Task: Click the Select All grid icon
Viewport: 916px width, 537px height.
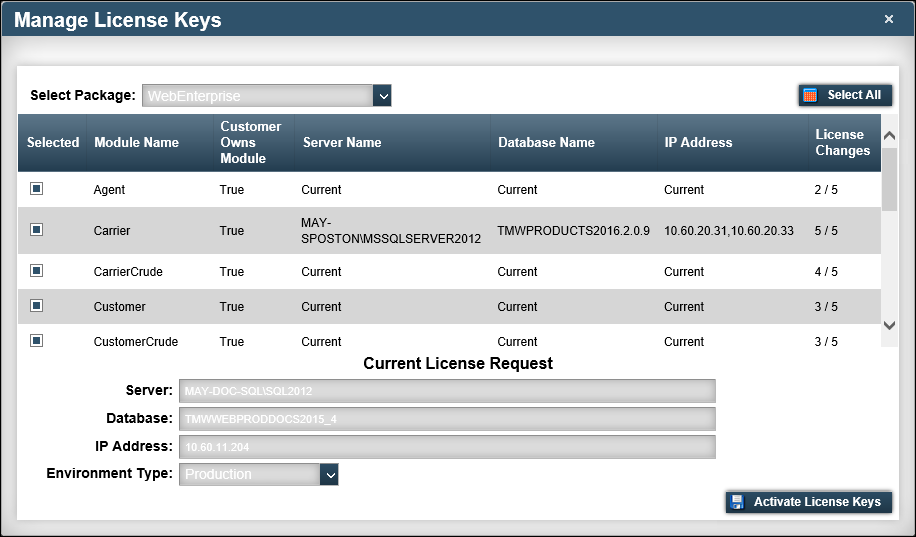Action: click(810, 95)
